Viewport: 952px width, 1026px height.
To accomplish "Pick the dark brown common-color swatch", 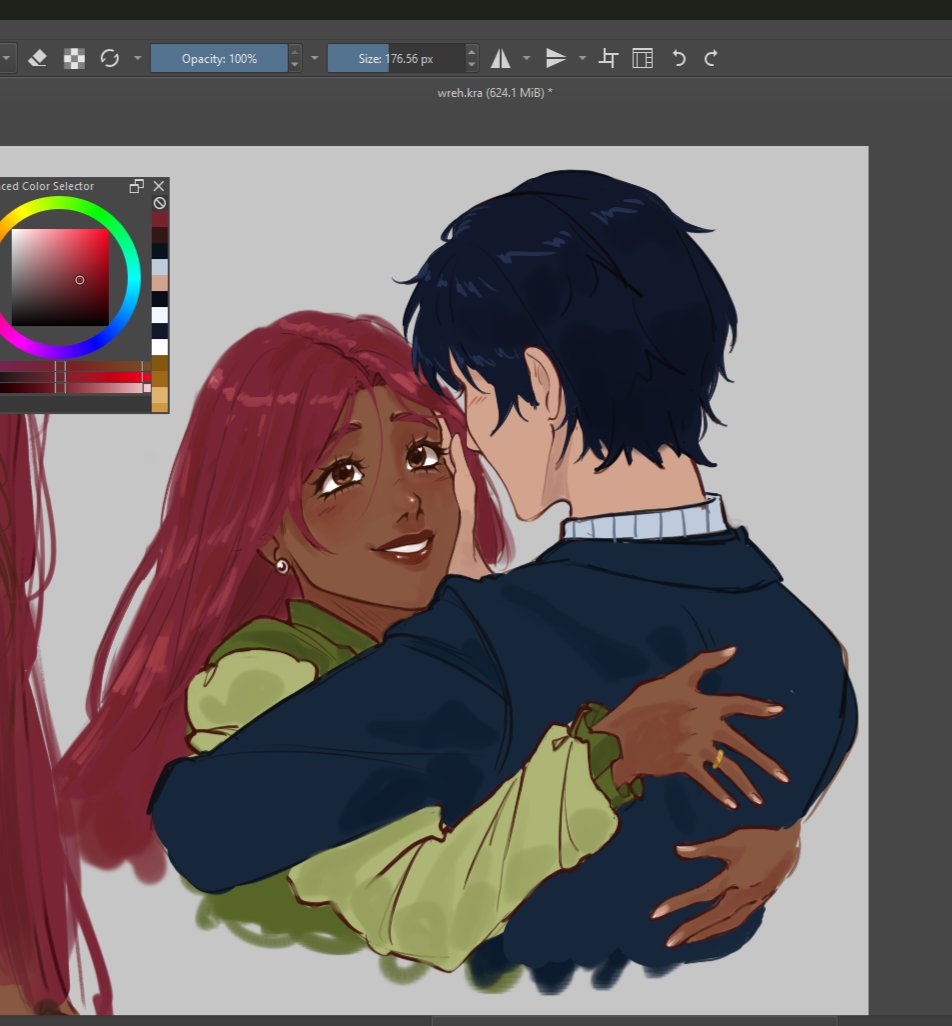I will (x=160, y=364).
